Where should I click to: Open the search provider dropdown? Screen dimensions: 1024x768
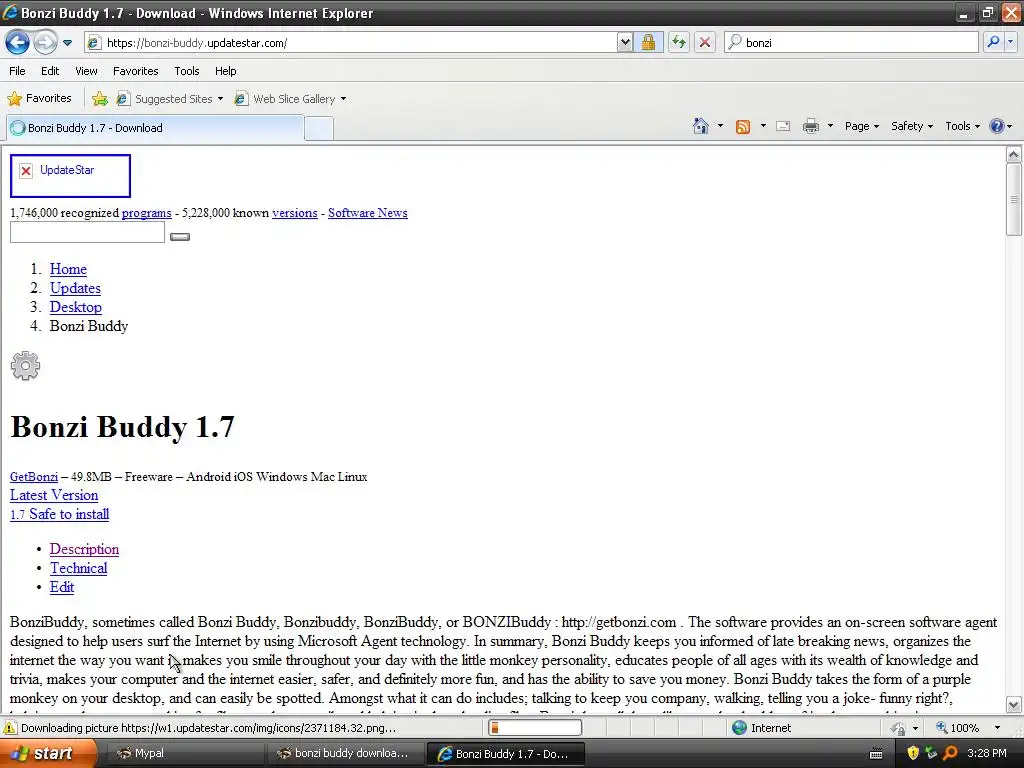point(1010,42)
